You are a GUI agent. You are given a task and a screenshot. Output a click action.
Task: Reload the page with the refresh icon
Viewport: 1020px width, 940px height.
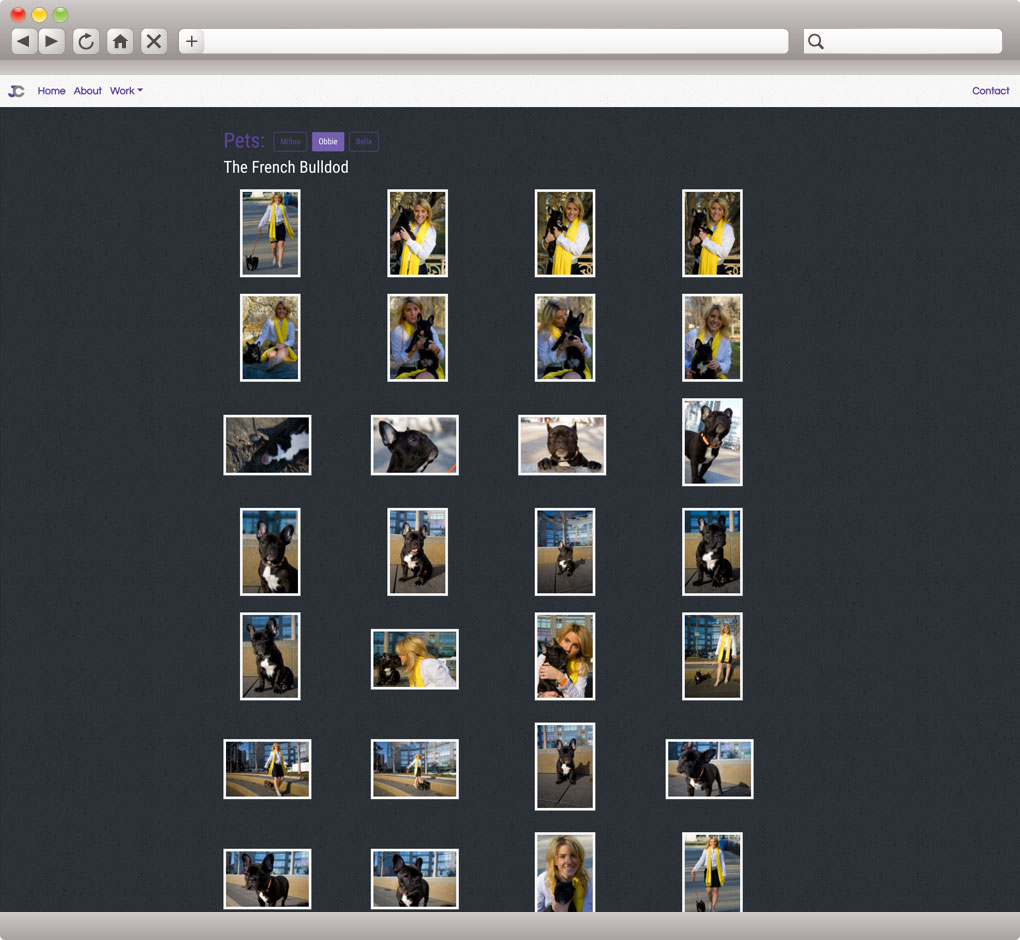click(86, 41)
